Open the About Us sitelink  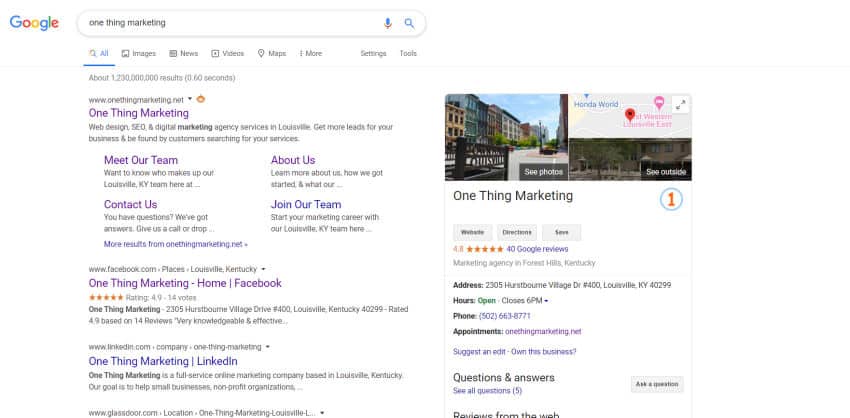(293, 160)
